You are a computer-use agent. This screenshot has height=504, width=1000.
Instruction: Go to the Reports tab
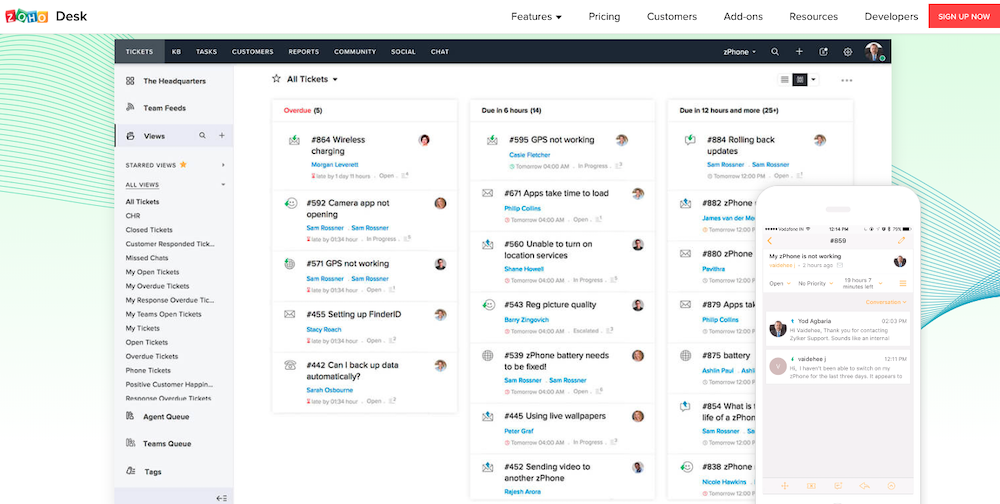click(x=304, y=52)
